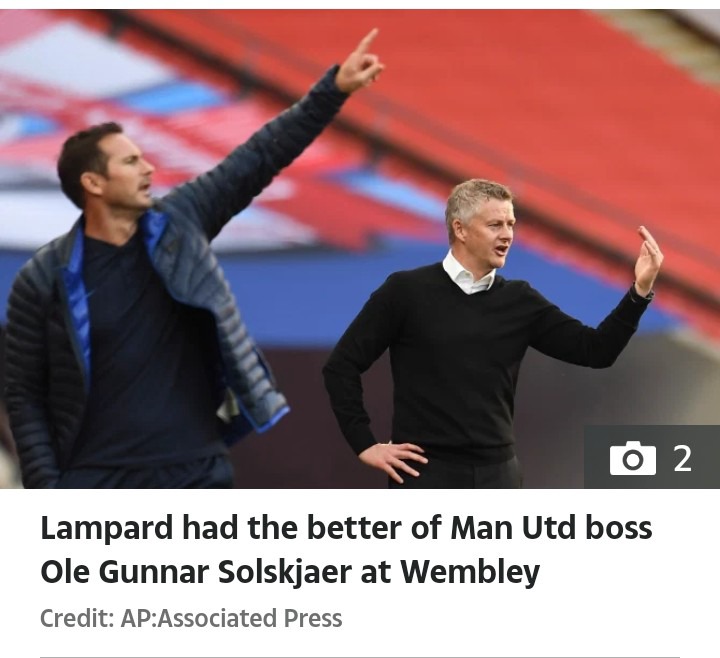The image size is (720, 658).
Task: Click the word "Wembley" in the caption
Action: point(470,572)
